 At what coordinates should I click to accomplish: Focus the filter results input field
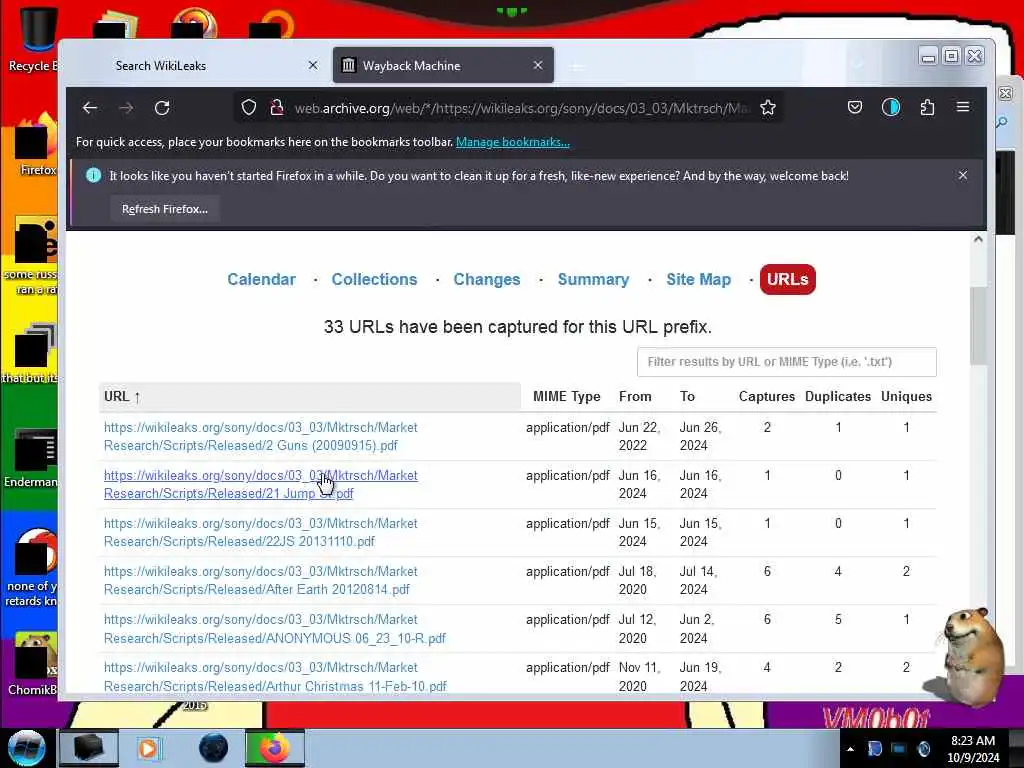(x=786, y=362)
